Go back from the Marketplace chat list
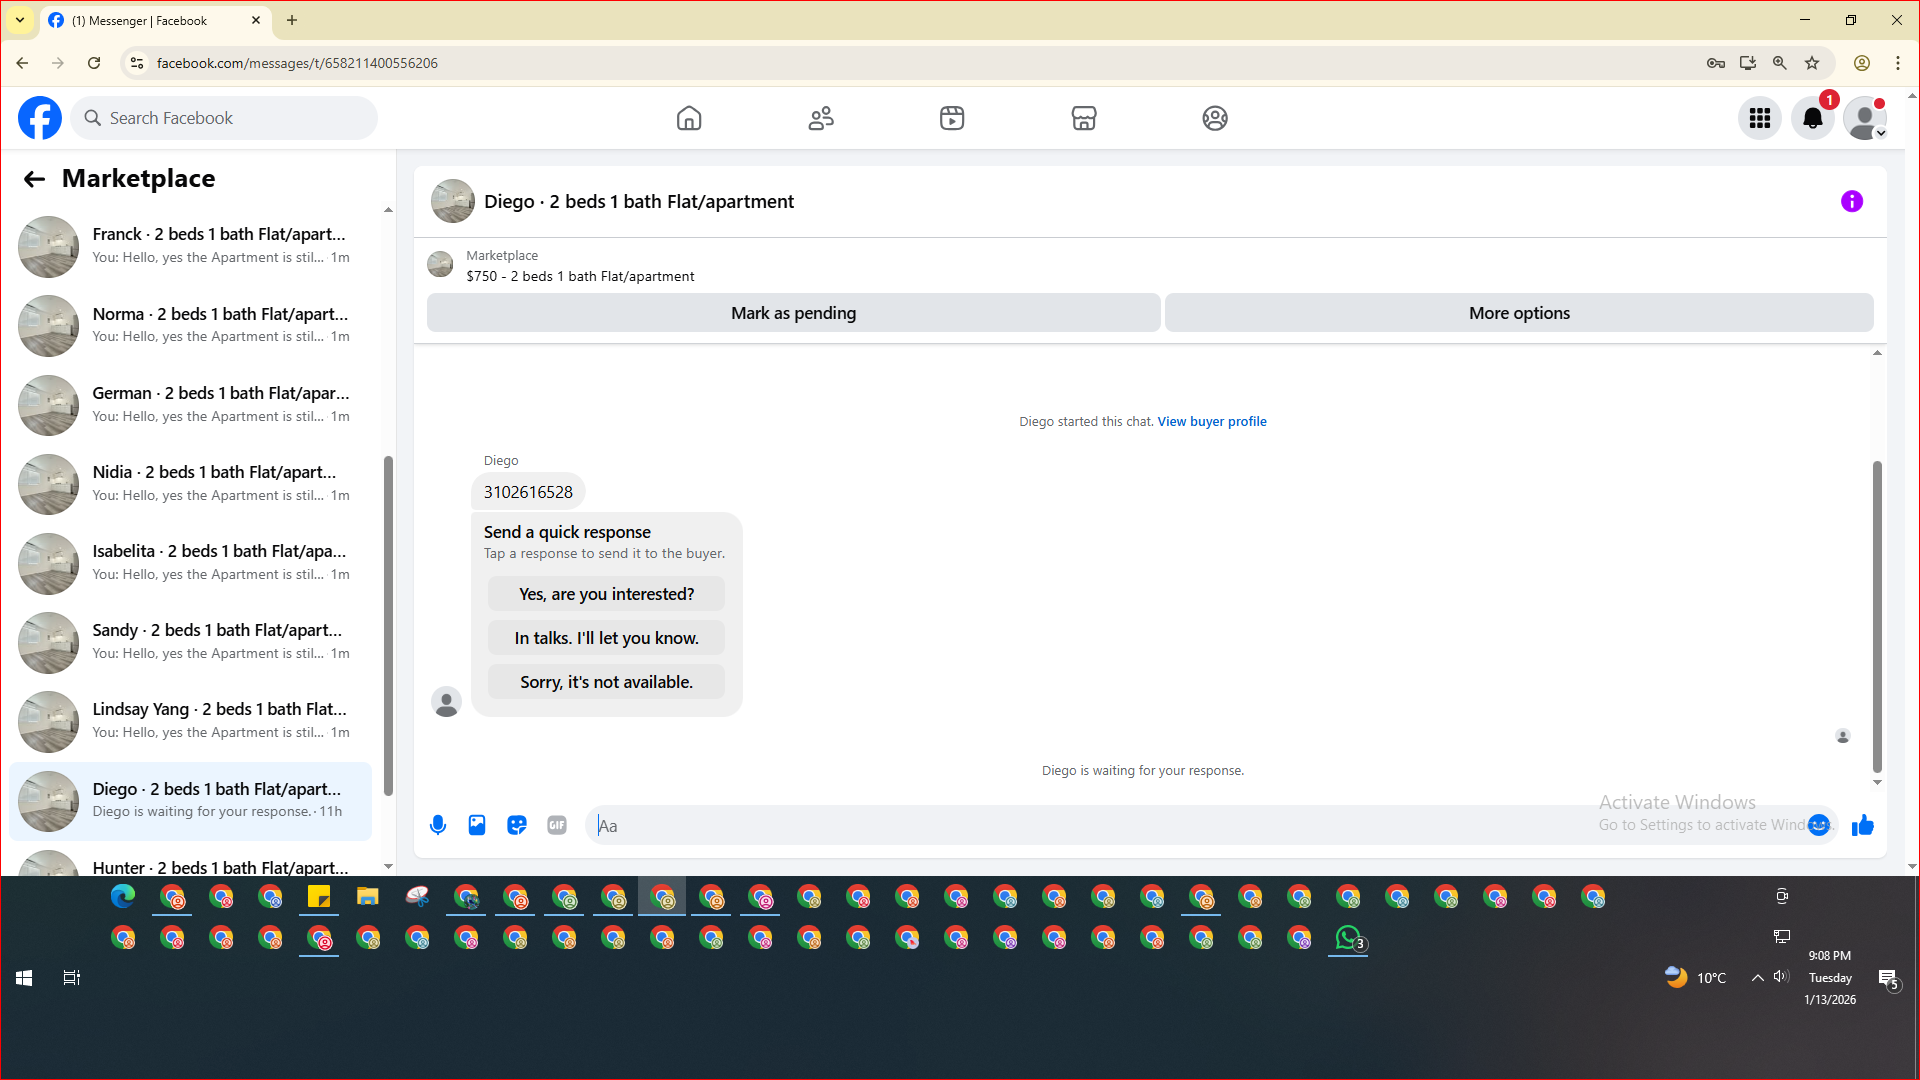The height and width of the screenshot is (1080, 1920). pos(34,179)
